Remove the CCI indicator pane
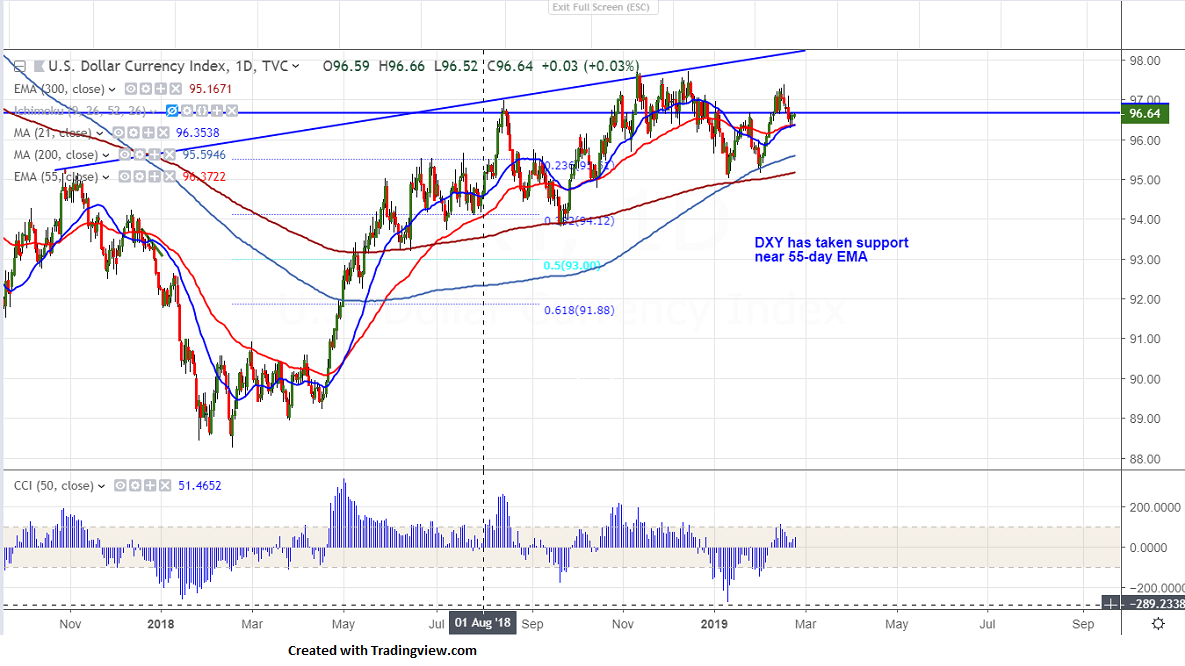 point(165,485)
